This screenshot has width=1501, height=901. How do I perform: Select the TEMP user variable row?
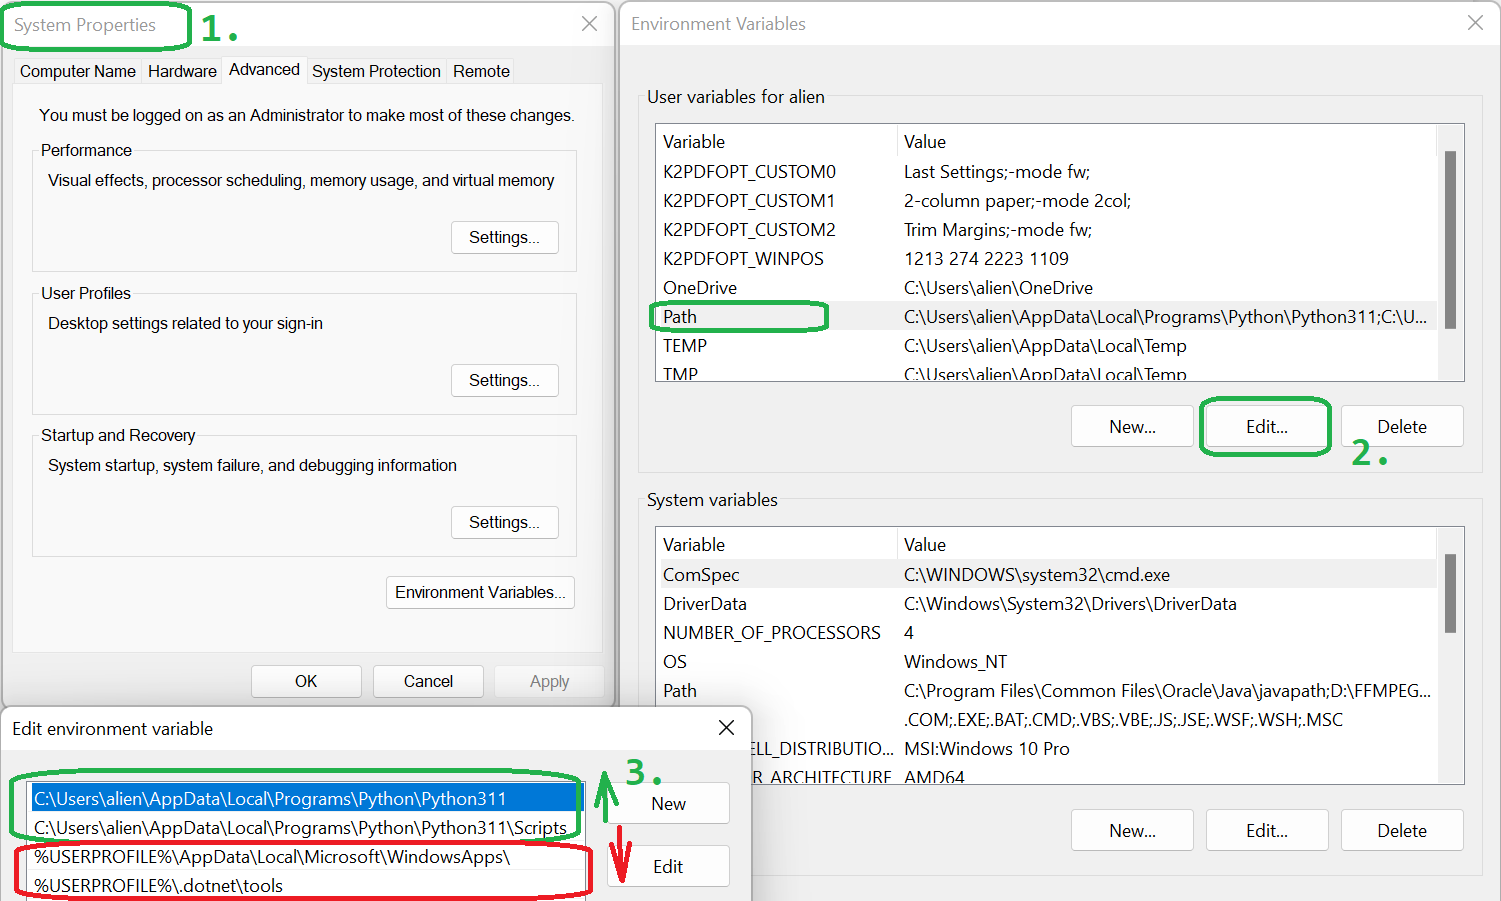click(x=1046, y=346)
